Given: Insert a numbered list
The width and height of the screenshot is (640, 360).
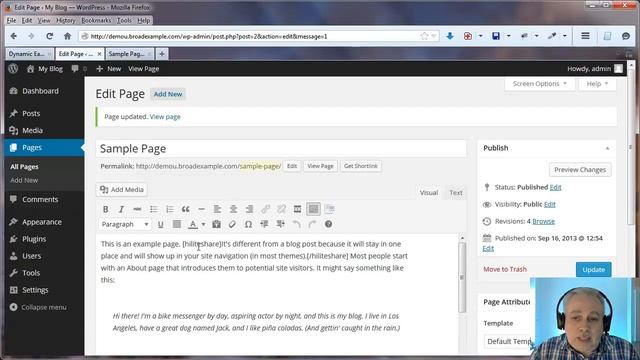Looking at the screenshot, I should pos(169,209).
